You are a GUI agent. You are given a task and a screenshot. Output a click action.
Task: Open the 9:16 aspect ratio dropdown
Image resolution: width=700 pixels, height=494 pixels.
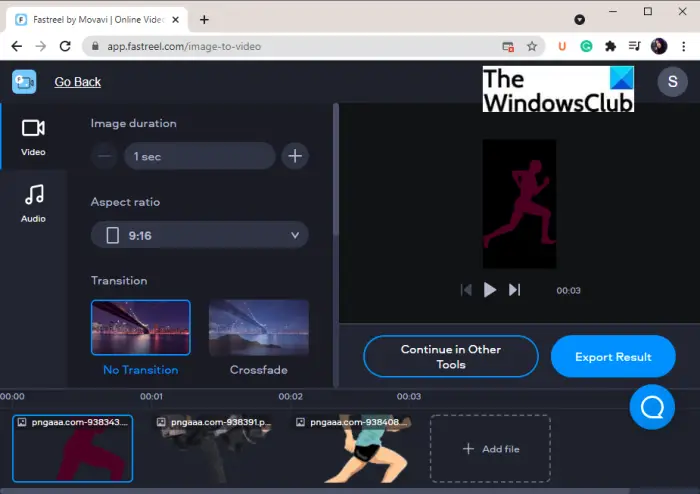click(x=200, y=235)
